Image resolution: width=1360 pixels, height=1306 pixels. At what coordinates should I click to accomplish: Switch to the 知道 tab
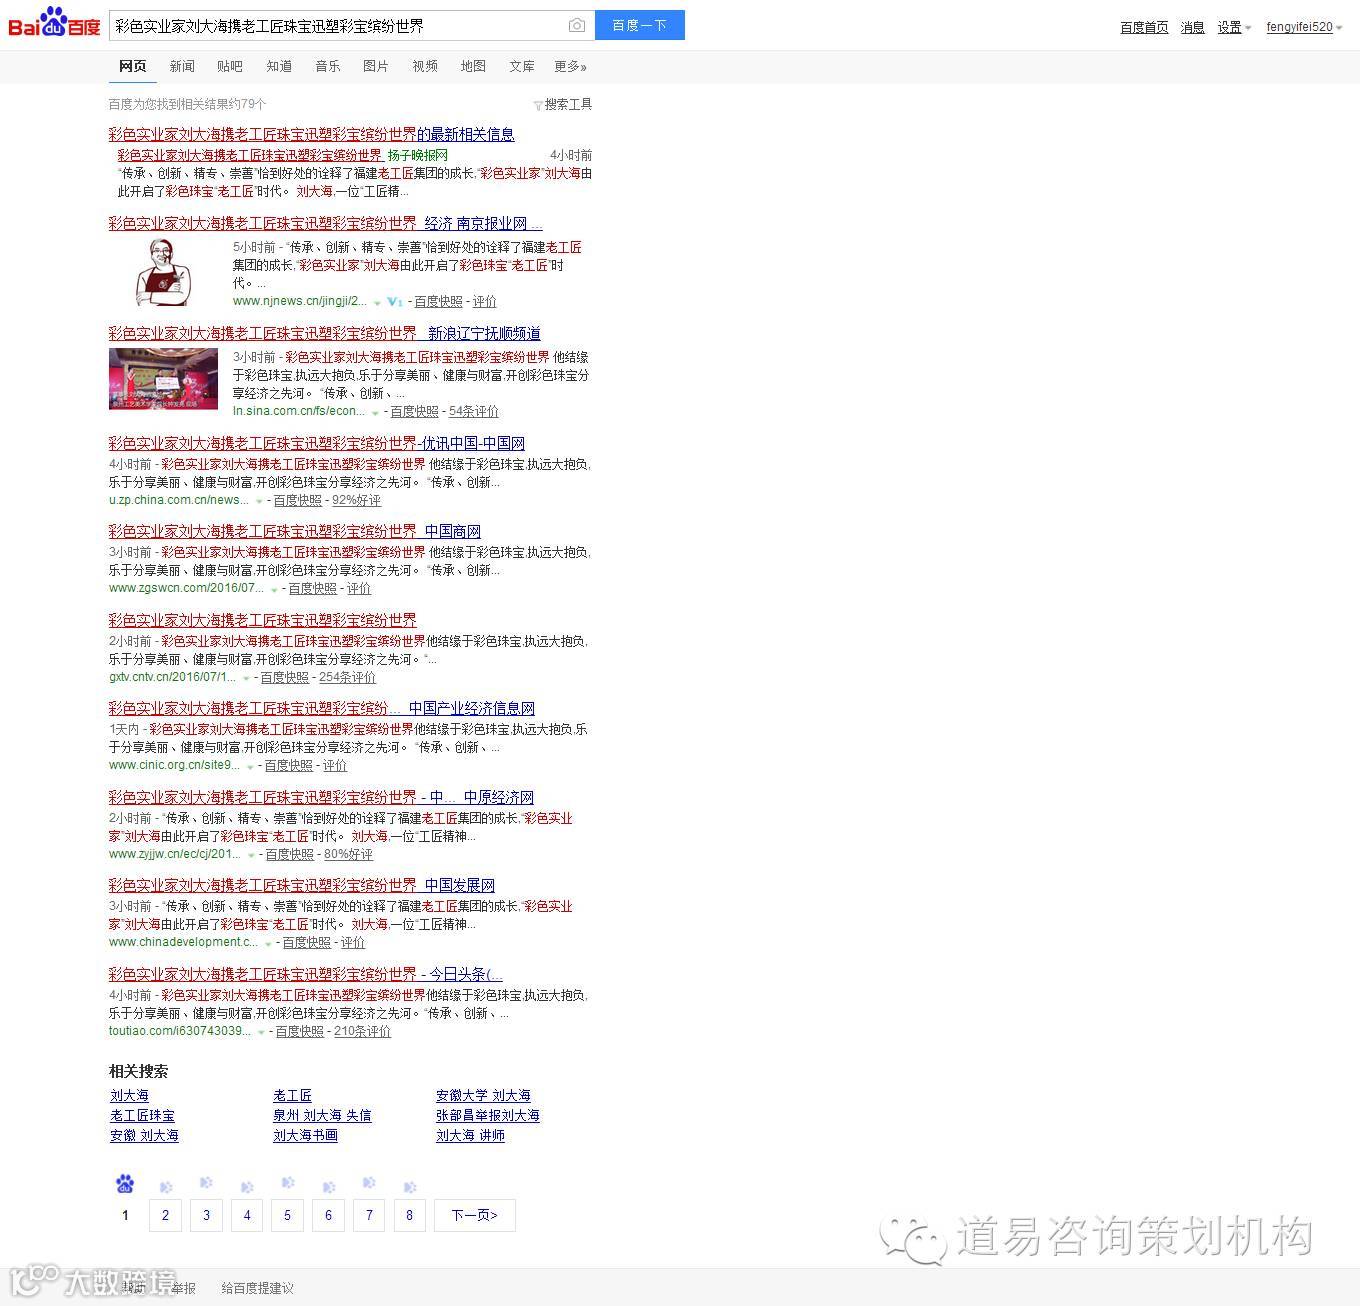(x=279, y=66)
